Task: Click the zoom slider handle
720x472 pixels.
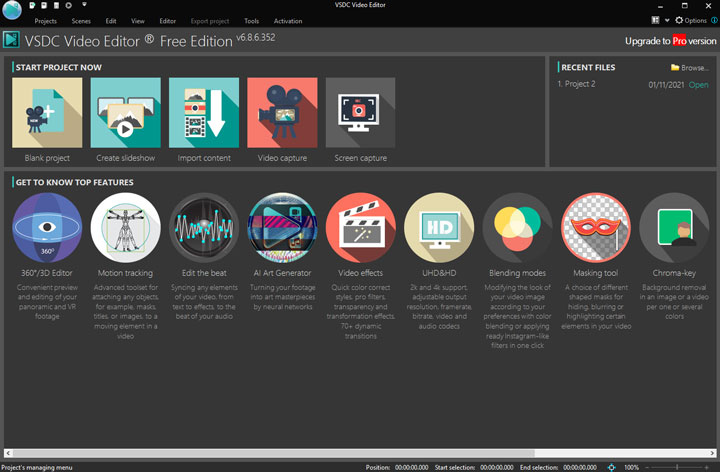Action: 677,467
